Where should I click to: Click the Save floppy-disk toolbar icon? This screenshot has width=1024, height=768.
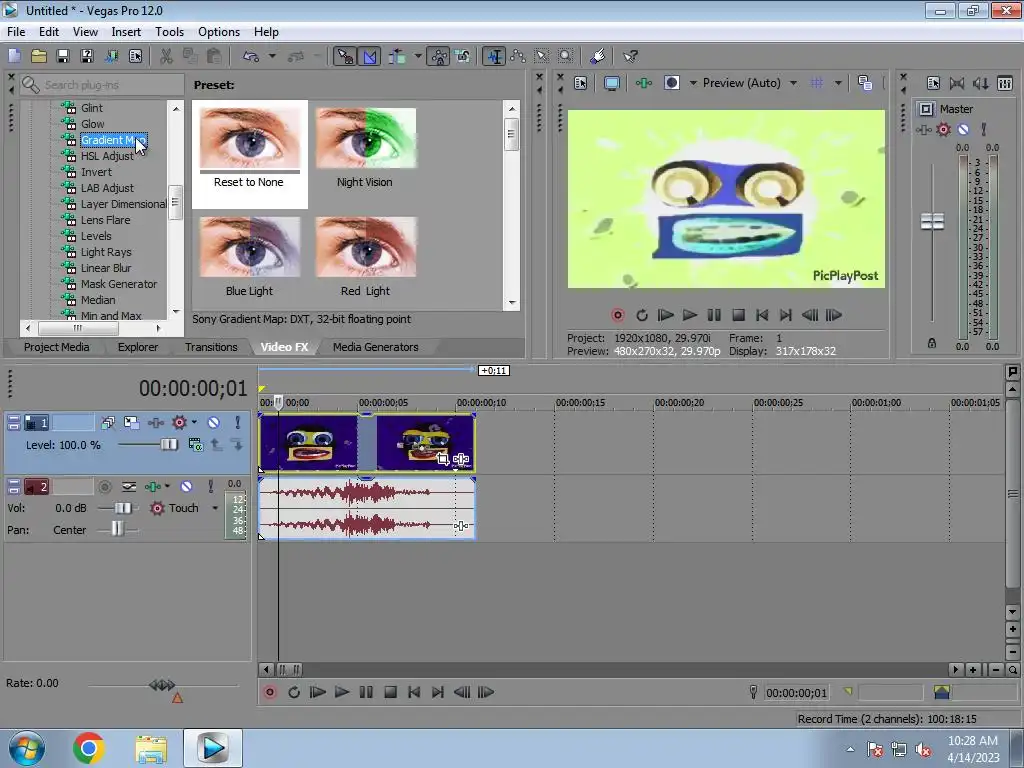pos(63,56)
